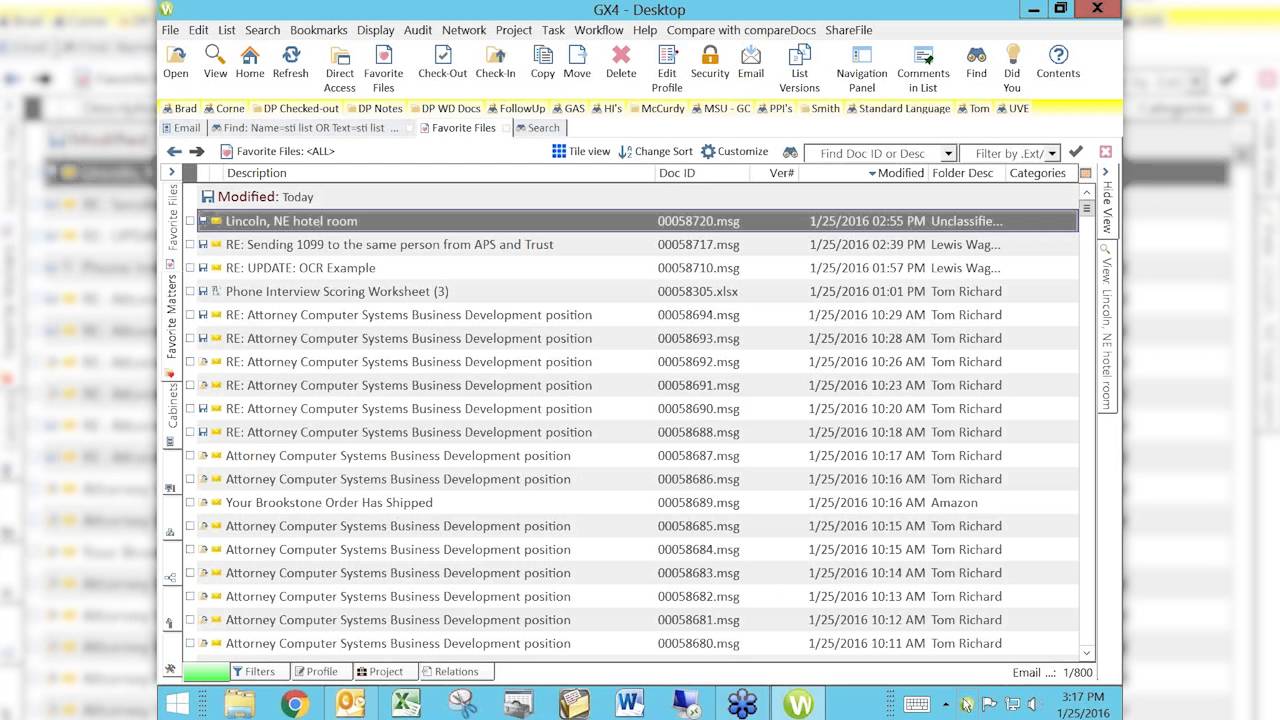The height and width of the screenshot is (720, 1280).
Task: Toggle the Navigation Panel
Action: (861, 69)
